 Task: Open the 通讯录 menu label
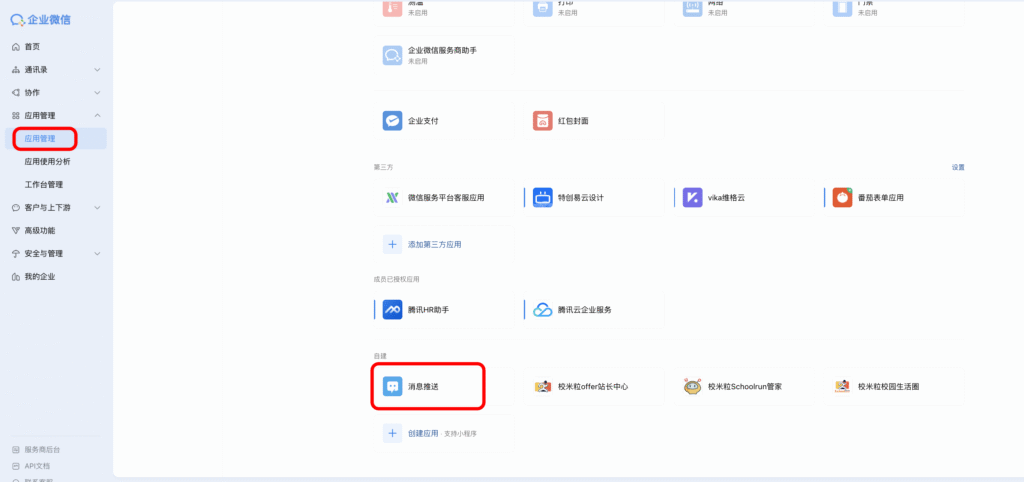click(36, 70)
